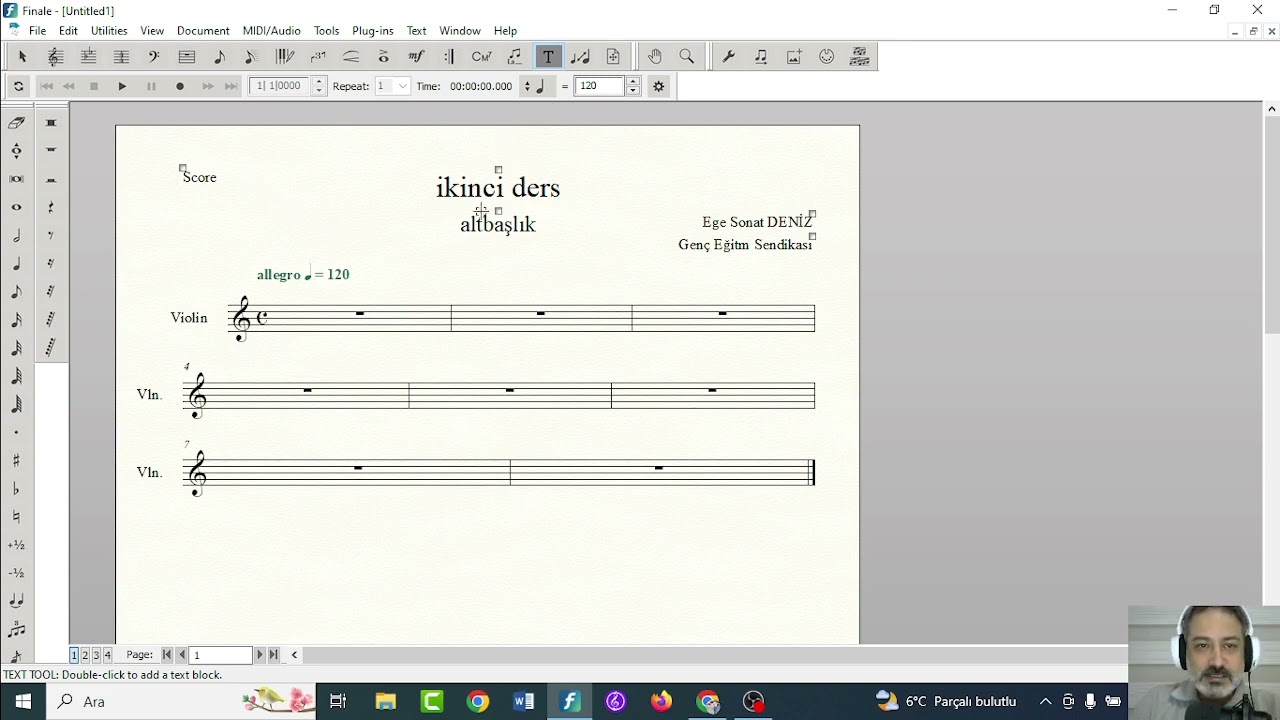Select the Repeat tool
The width and height of the screenshot is (1280, 720).
[449, 57]
